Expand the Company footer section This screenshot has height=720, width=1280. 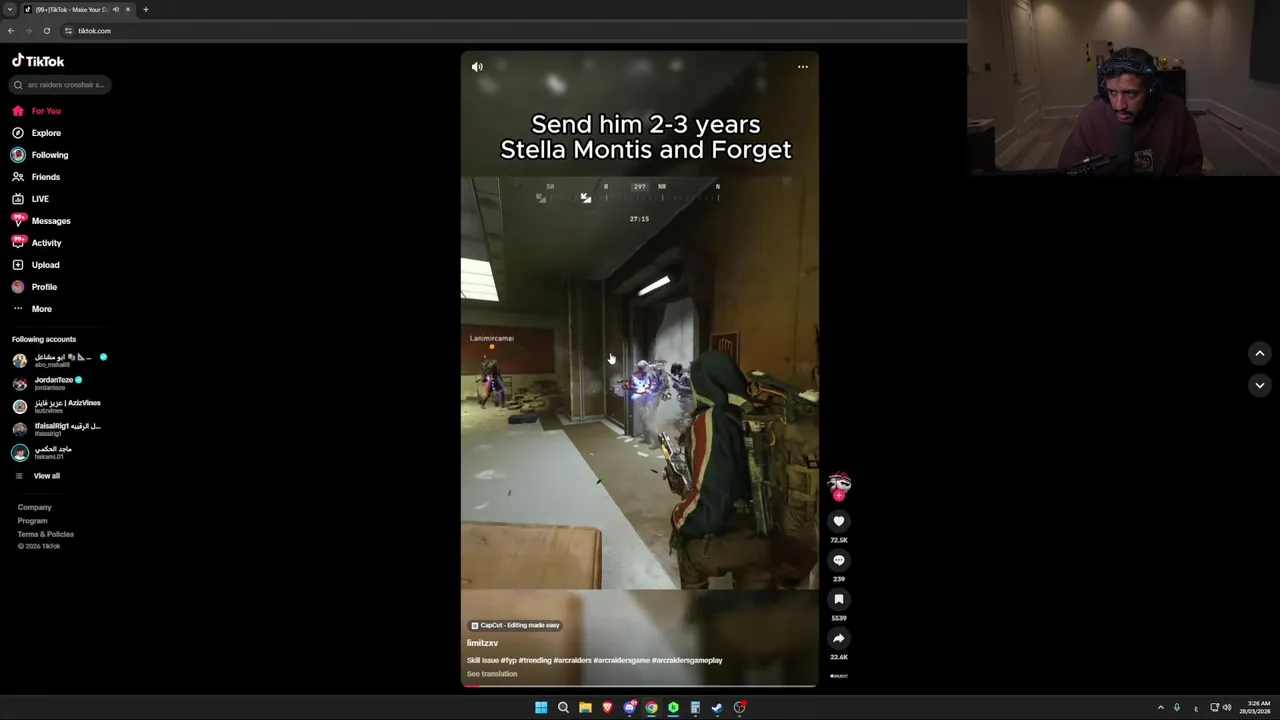click(34, 507)
